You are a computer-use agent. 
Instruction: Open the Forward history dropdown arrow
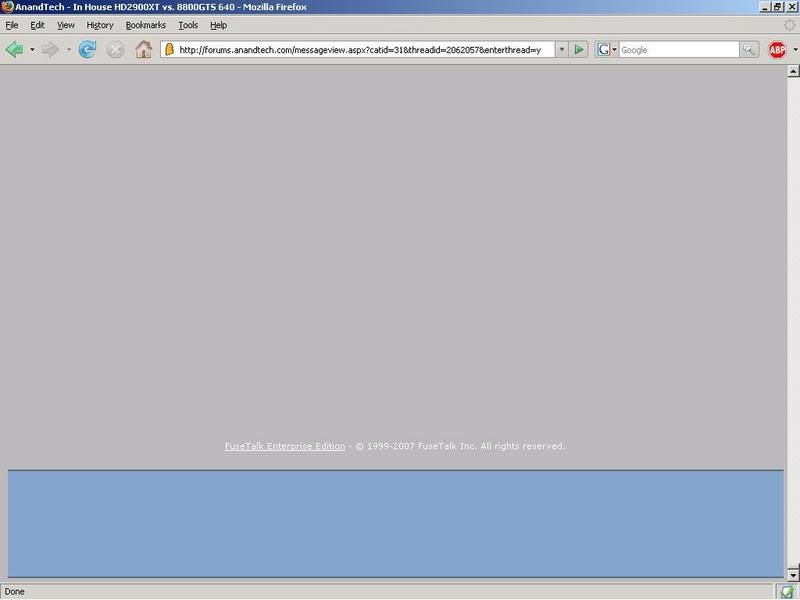pyautogui.click(x=68, y=49)
